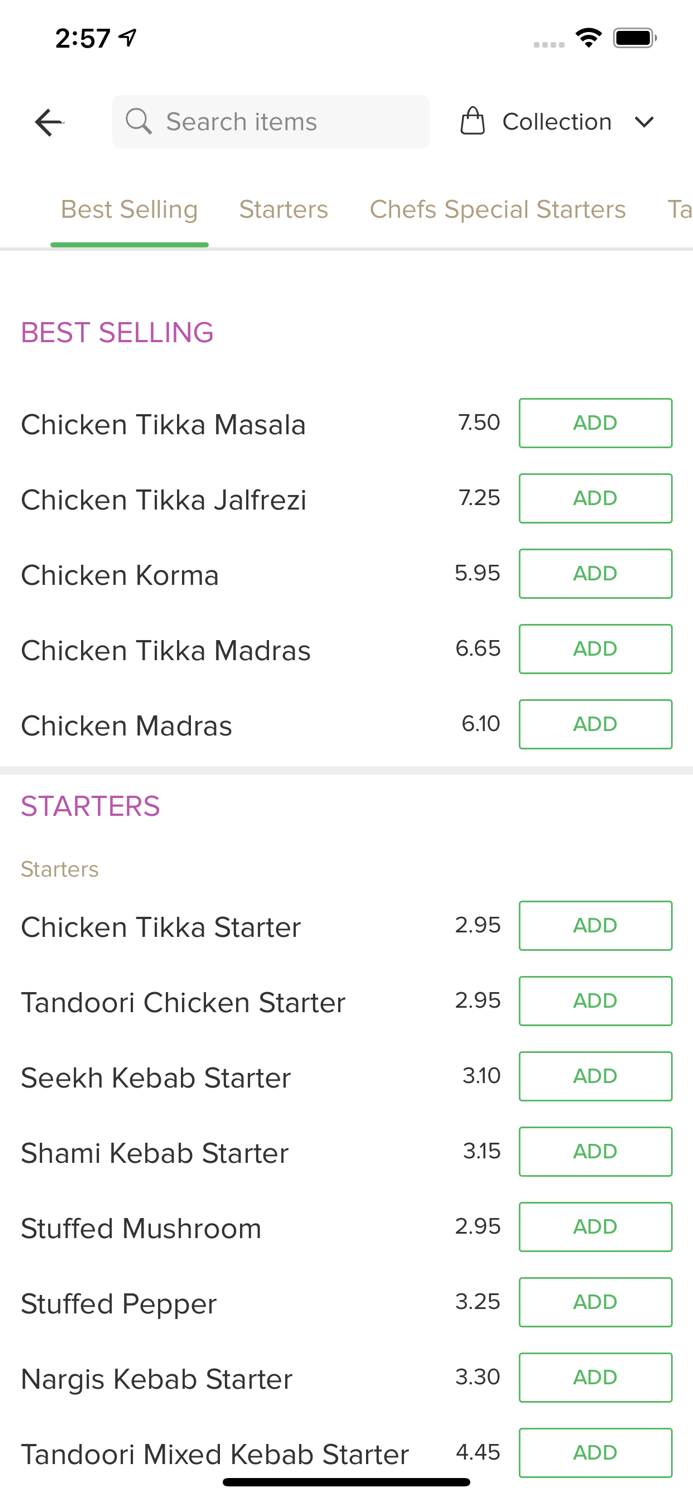Viewport: 693px width, 1500px height.
Task: Open the Chefs Special Starters tab
Action: click(497, 209)
